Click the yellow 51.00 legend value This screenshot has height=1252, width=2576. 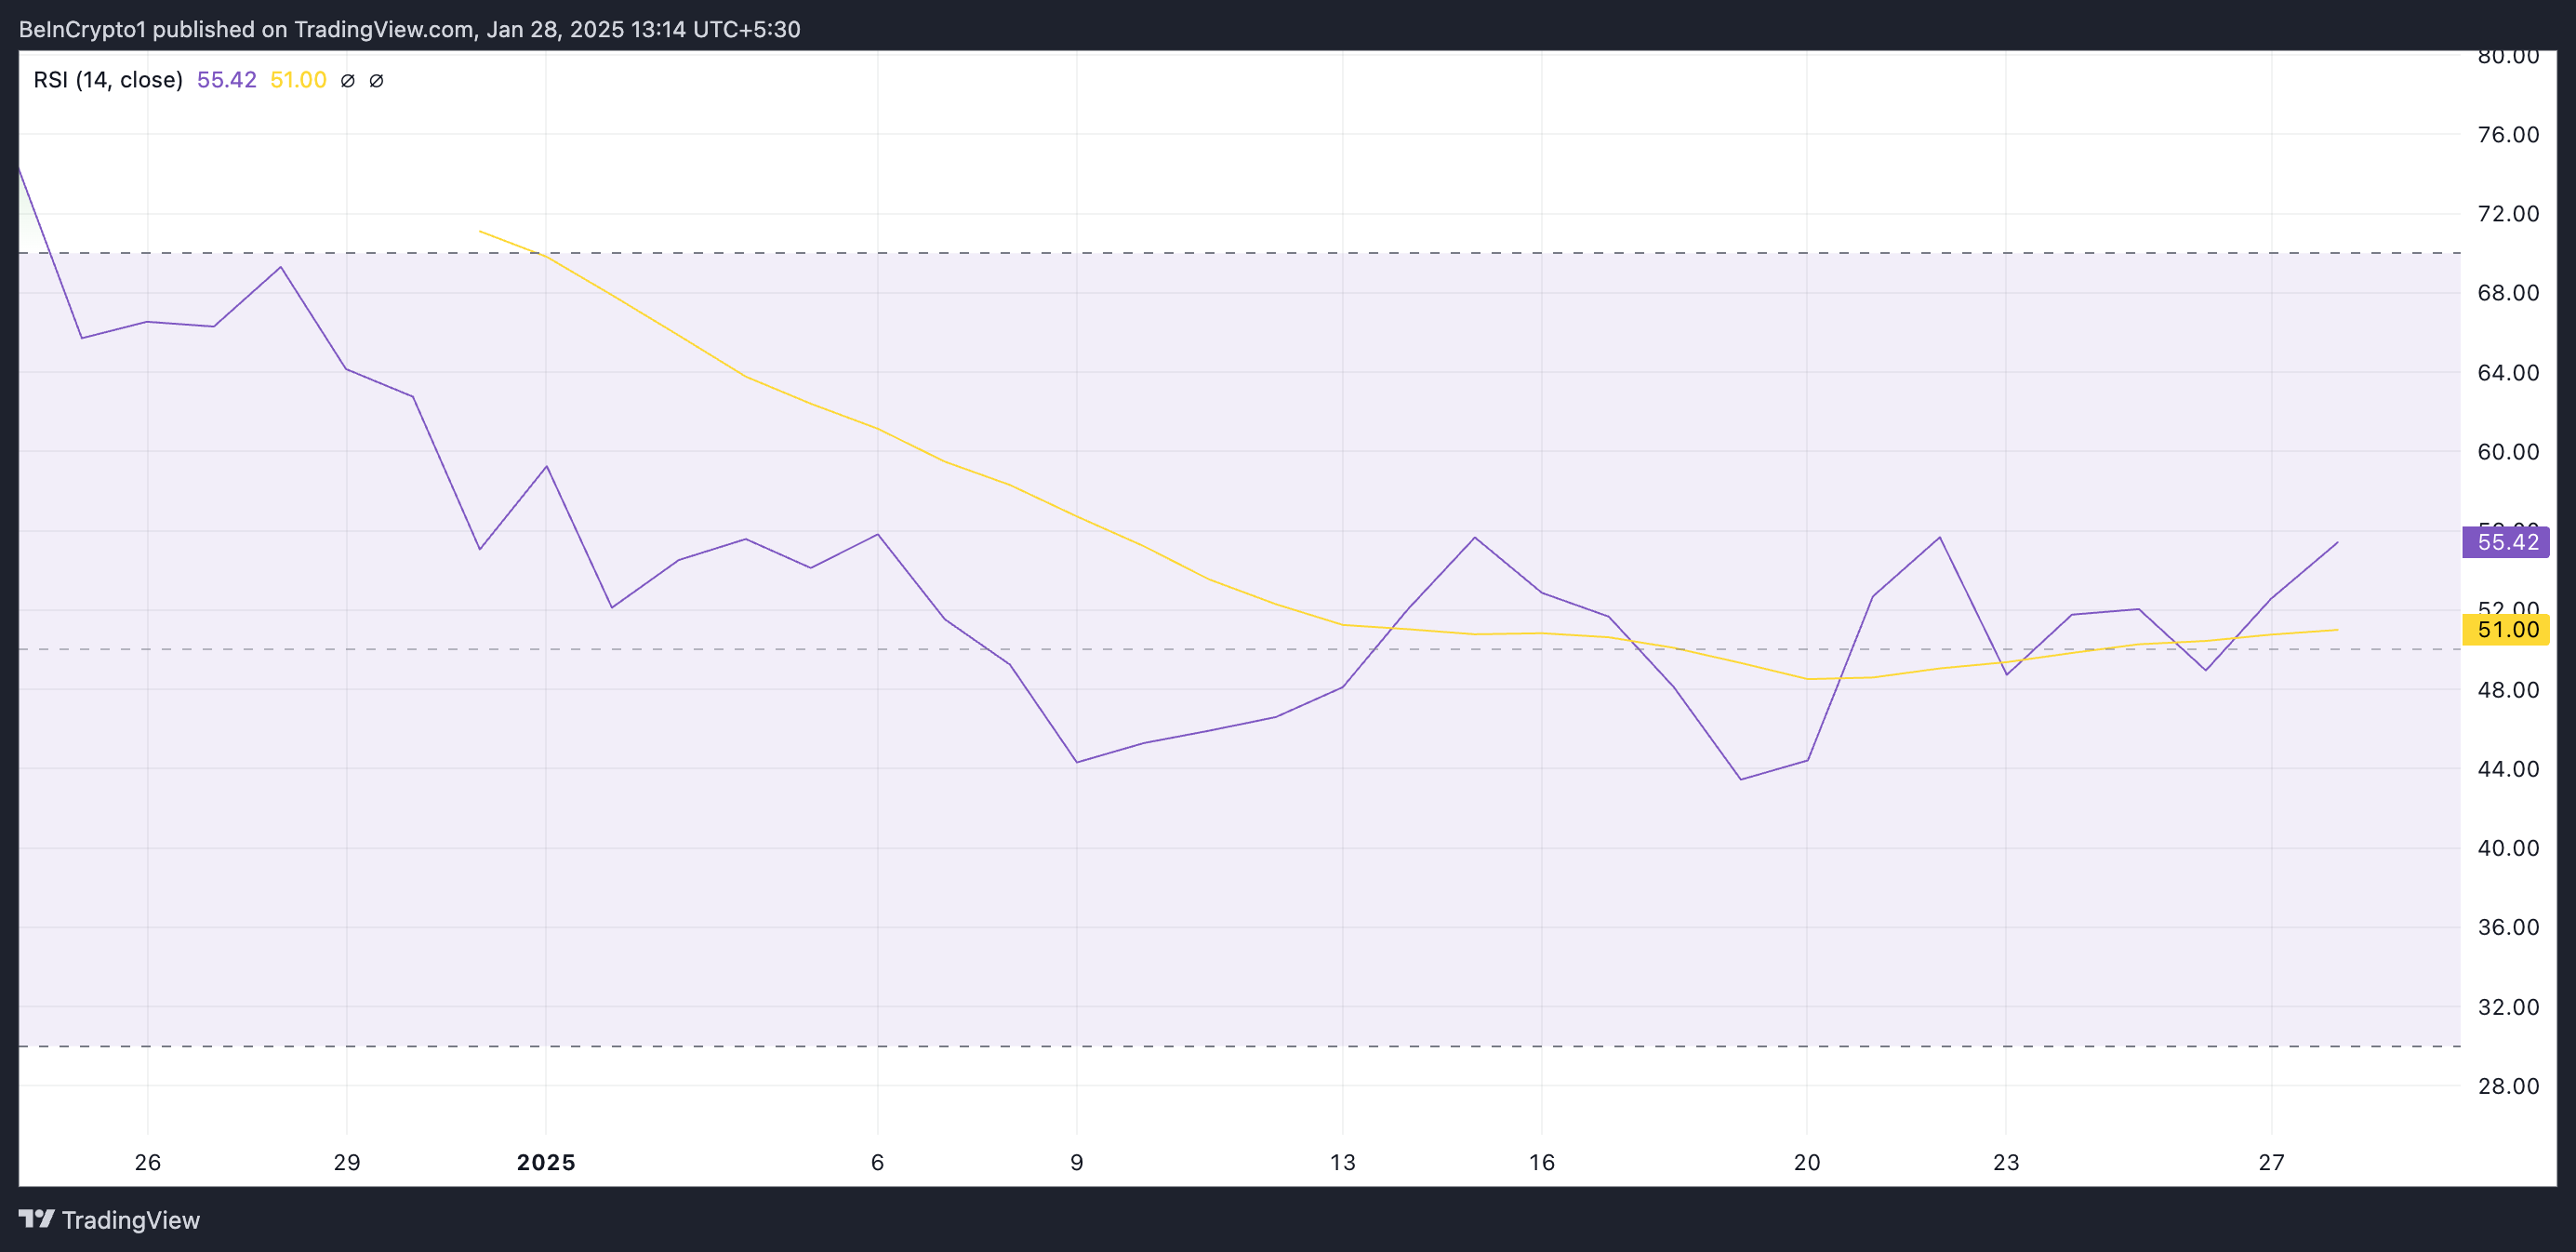(x=298, y=80)
